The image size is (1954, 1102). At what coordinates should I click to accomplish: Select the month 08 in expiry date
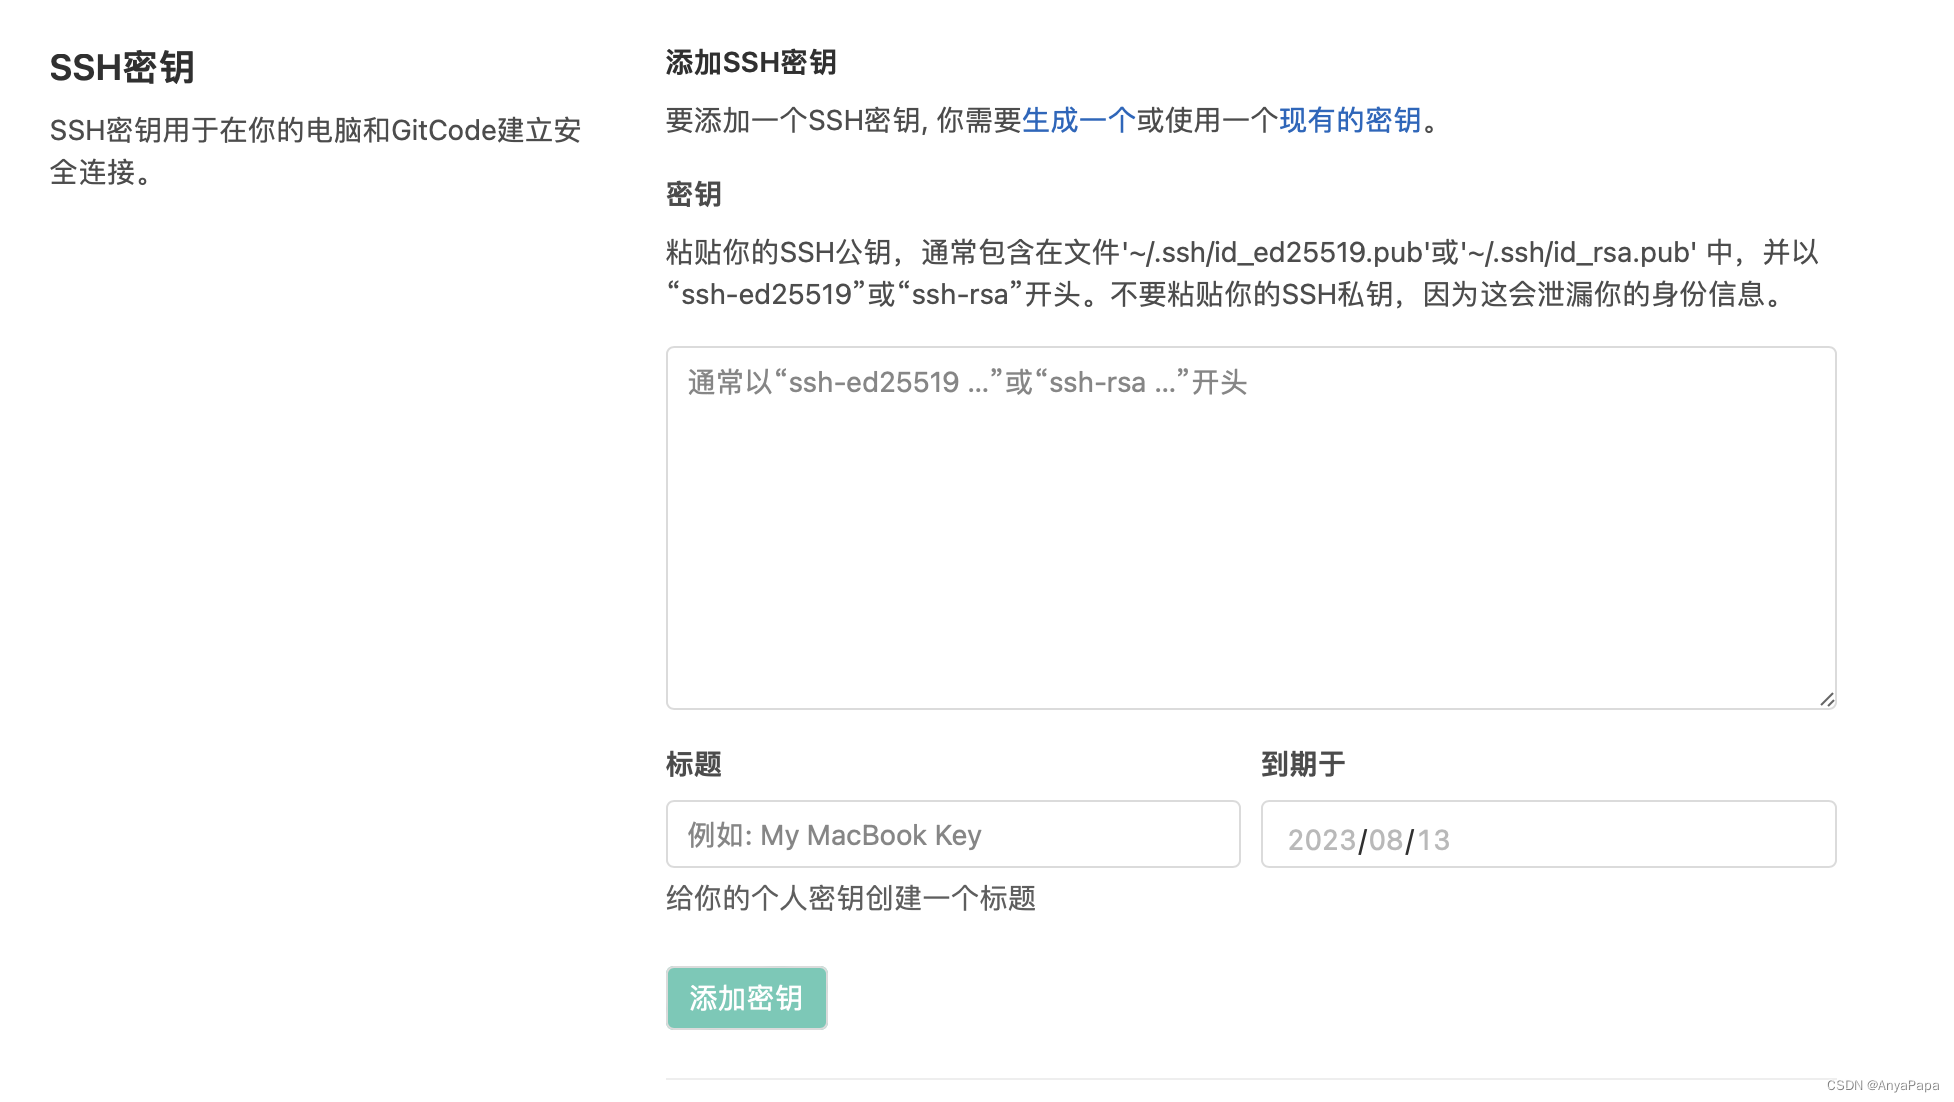tap(1386, 840)
